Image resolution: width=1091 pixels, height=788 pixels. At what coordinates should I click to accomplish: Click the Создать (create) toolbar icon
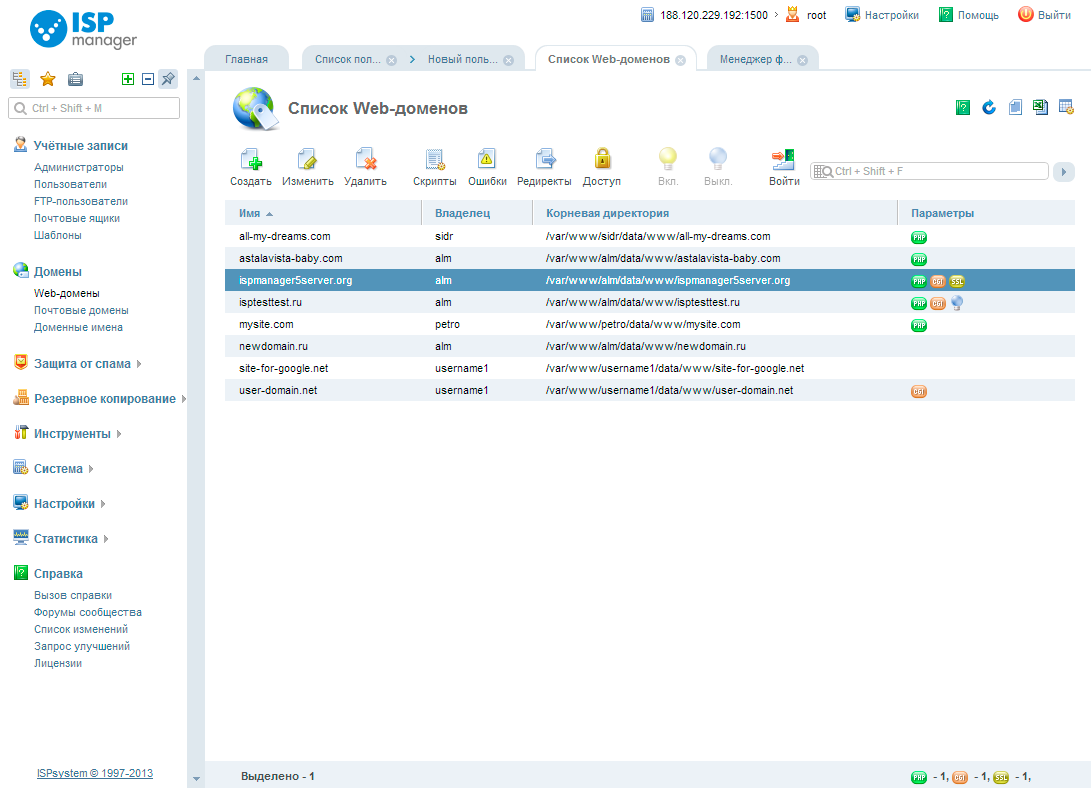point(250,159)
